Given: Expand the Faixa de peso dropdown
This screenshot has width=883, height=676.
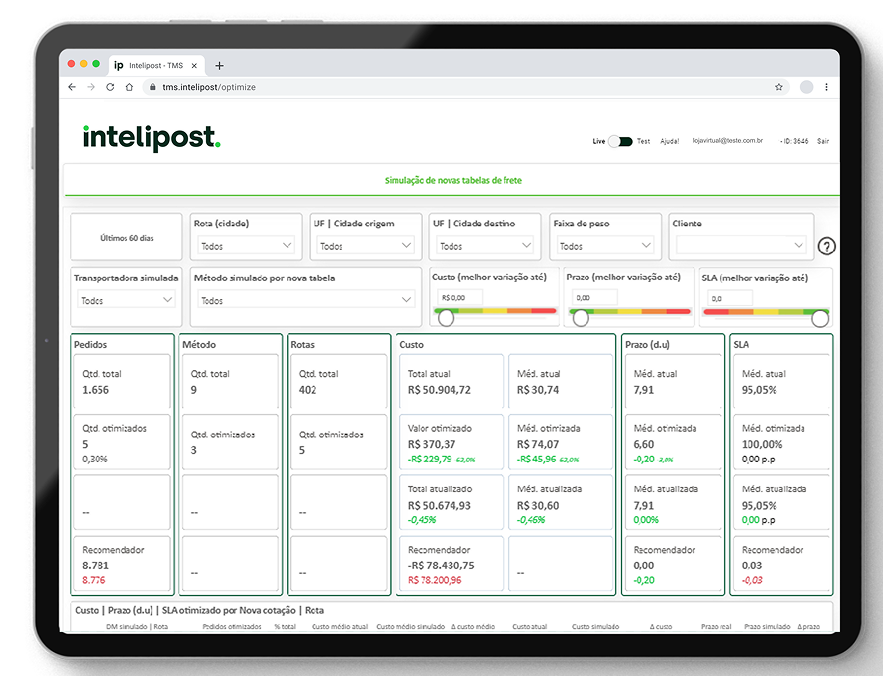Looking at the screenshot, I should (x=605, y=245).
